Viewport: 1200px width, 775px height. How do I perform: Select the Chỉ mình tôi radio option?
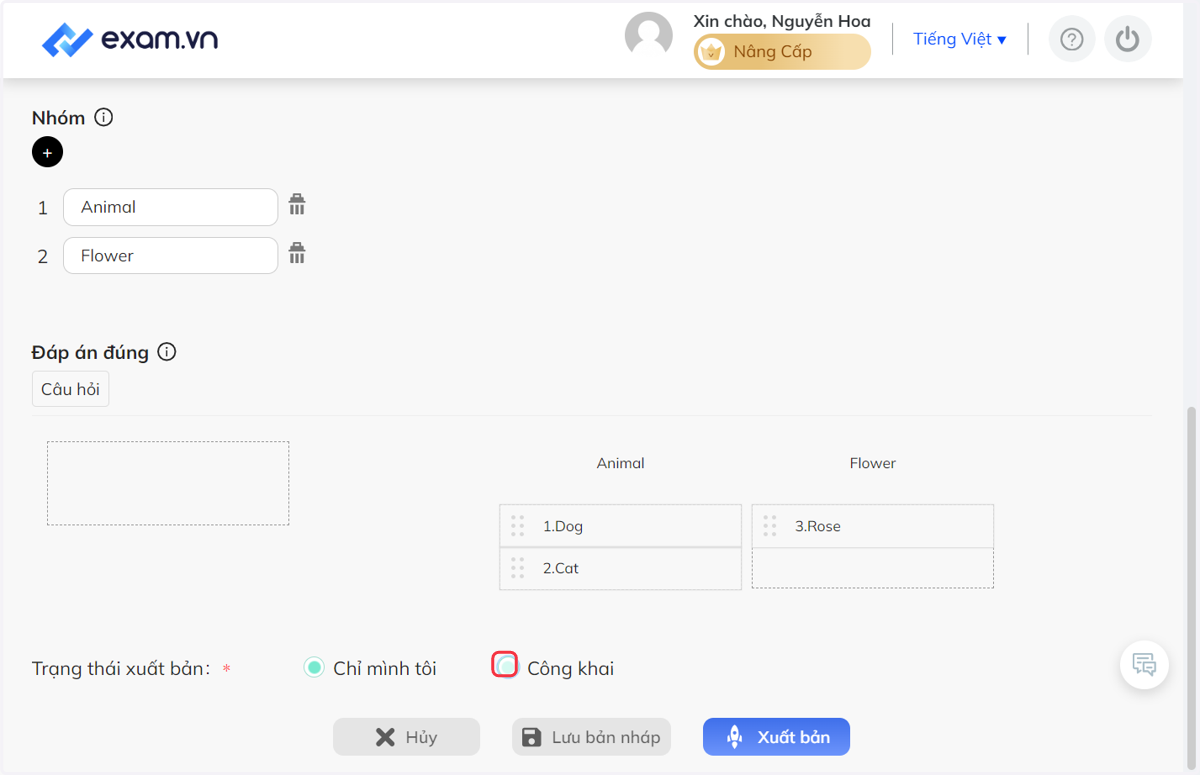(x=314, y=667)
